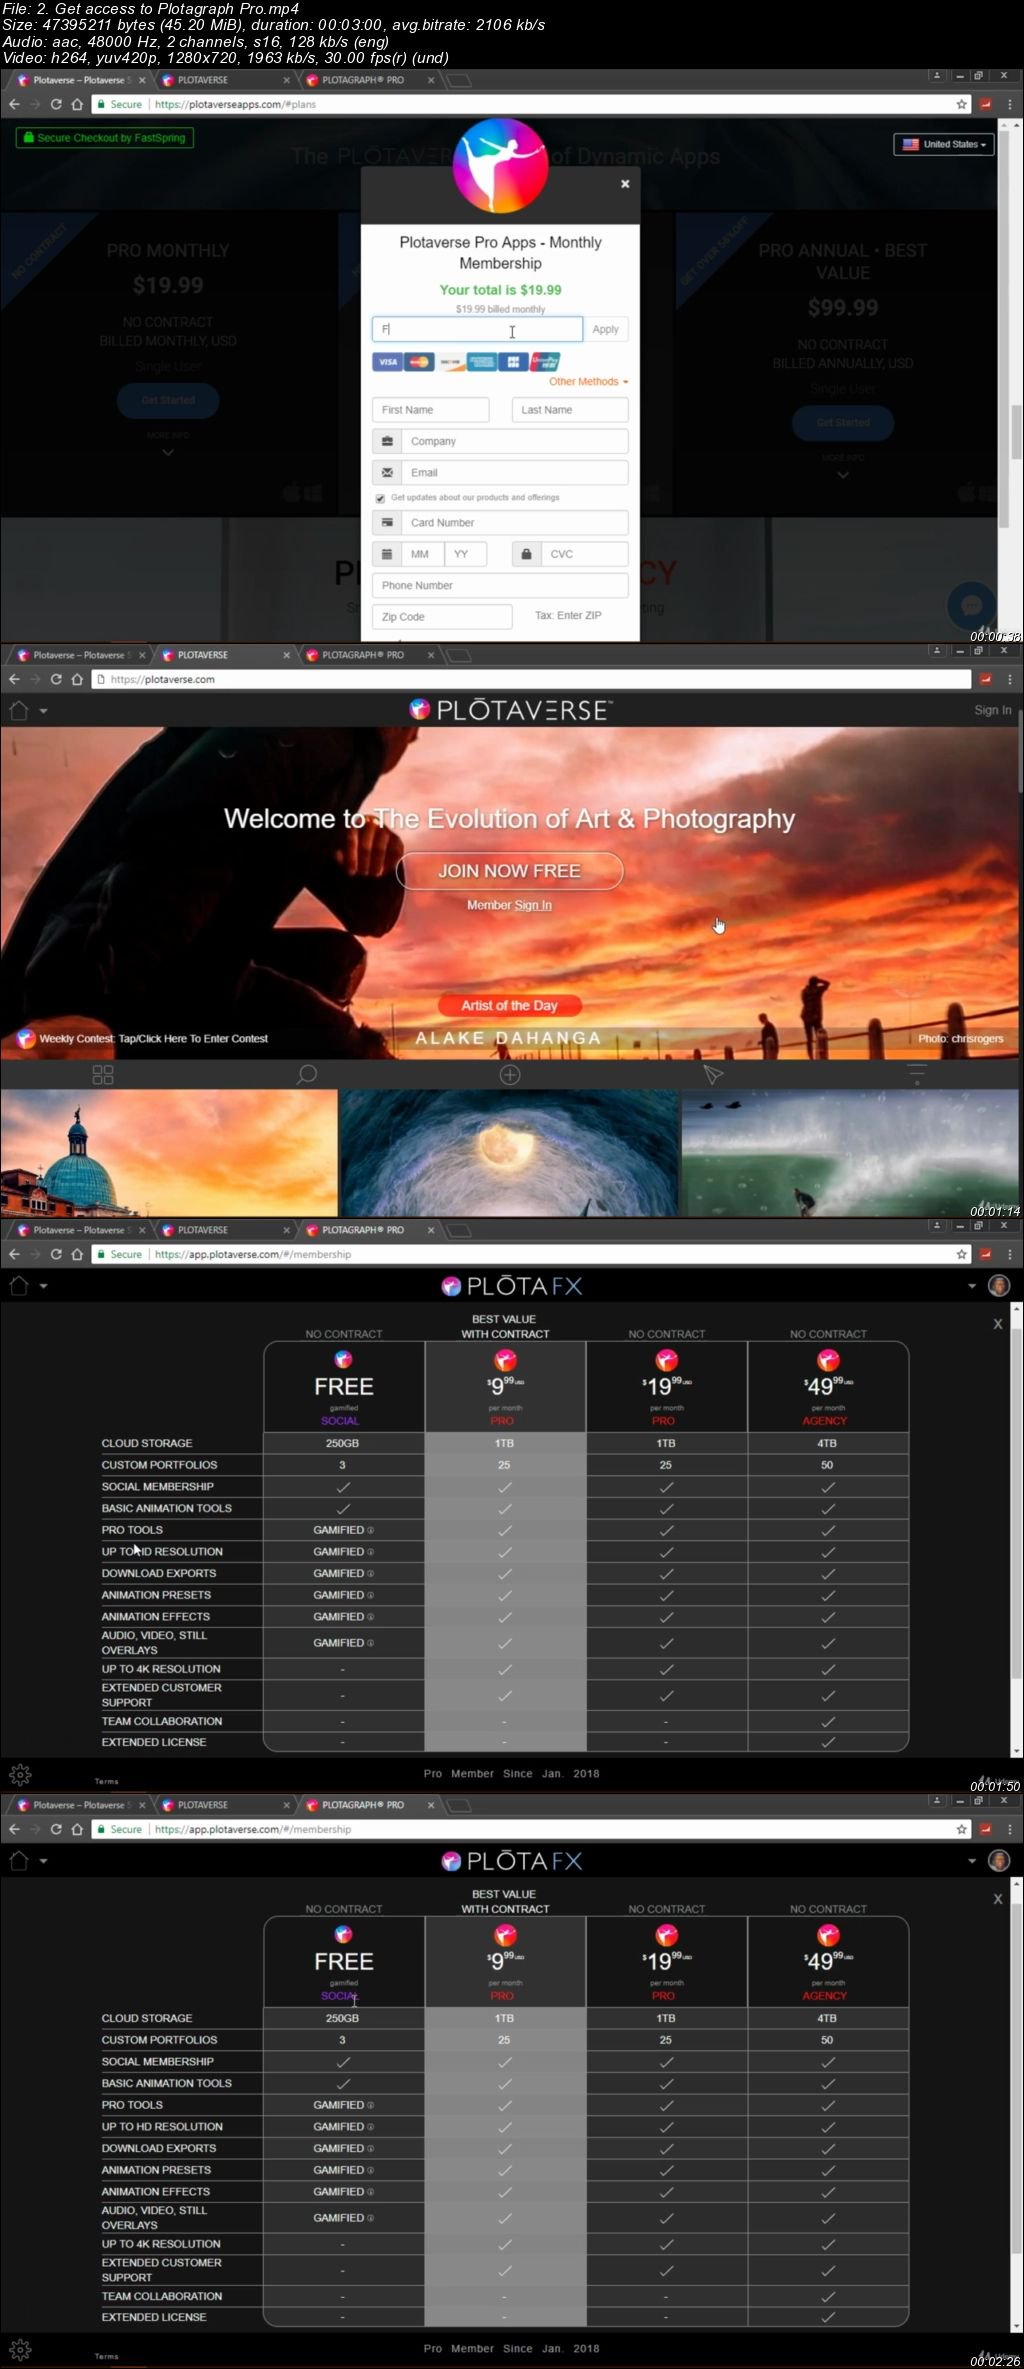1024x2369 pixels.
Task: Select the PLOTAGRAPH PRO tab in the checkout frame
Action: click(x=368, y=80)
